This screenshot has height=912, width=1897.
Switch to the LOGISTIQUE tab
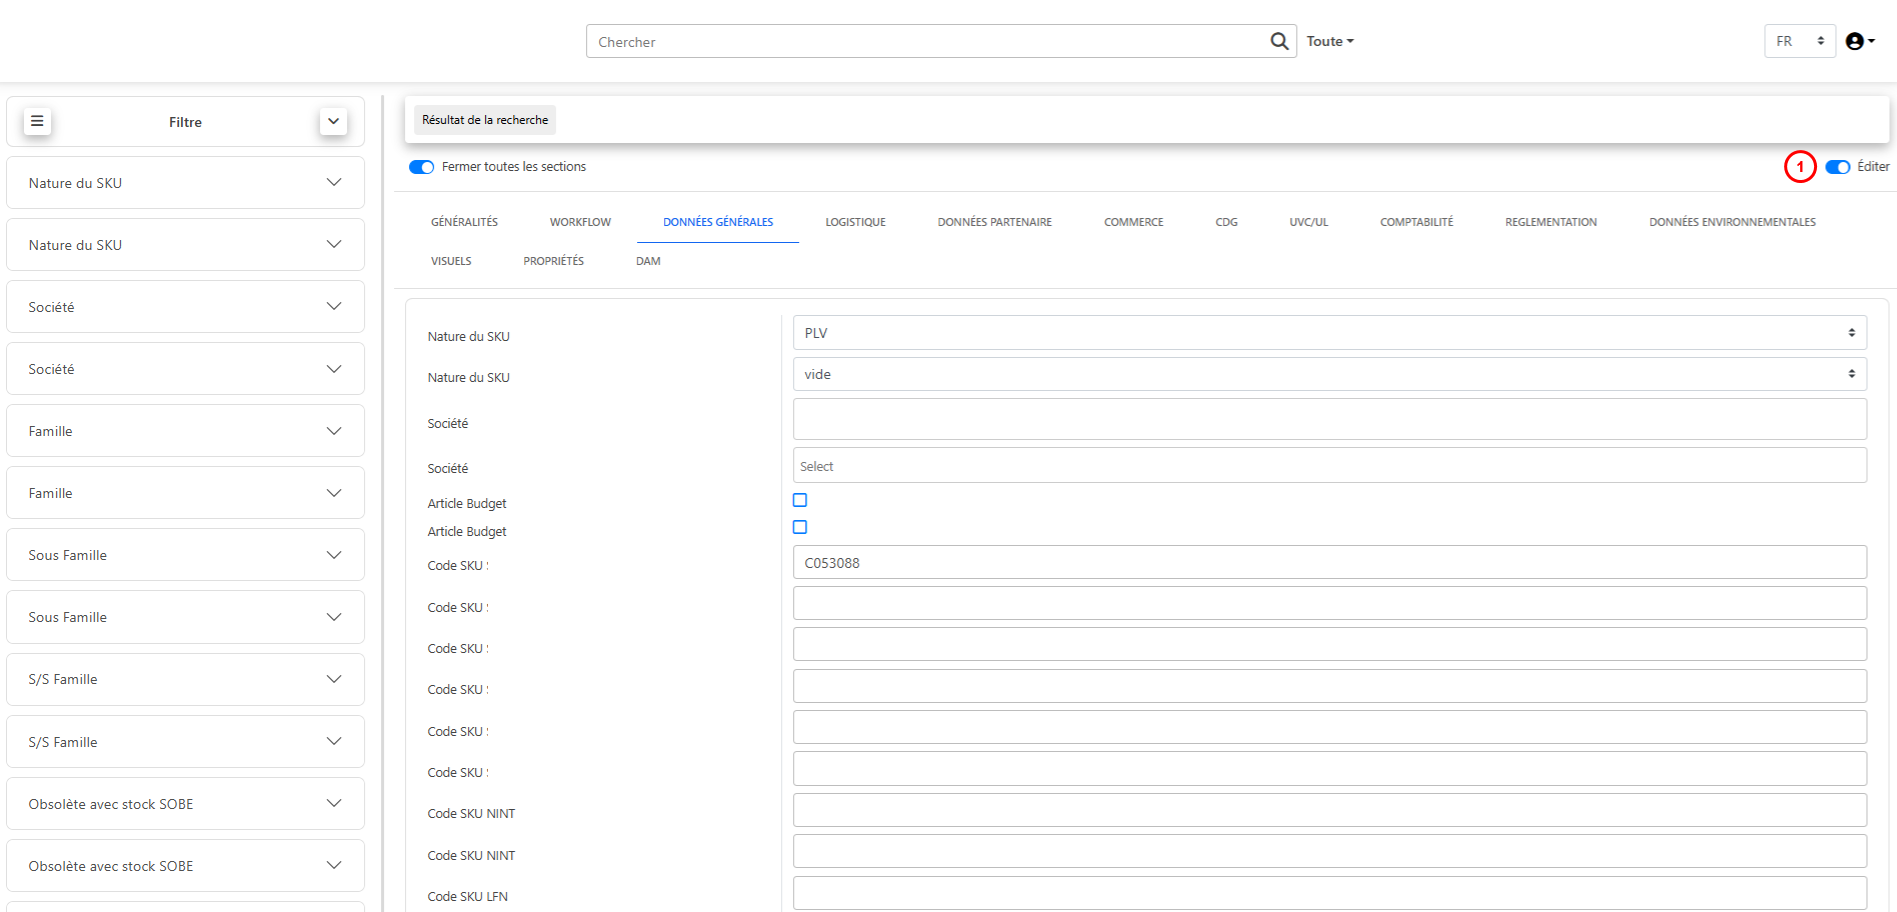tap(855, 222)
